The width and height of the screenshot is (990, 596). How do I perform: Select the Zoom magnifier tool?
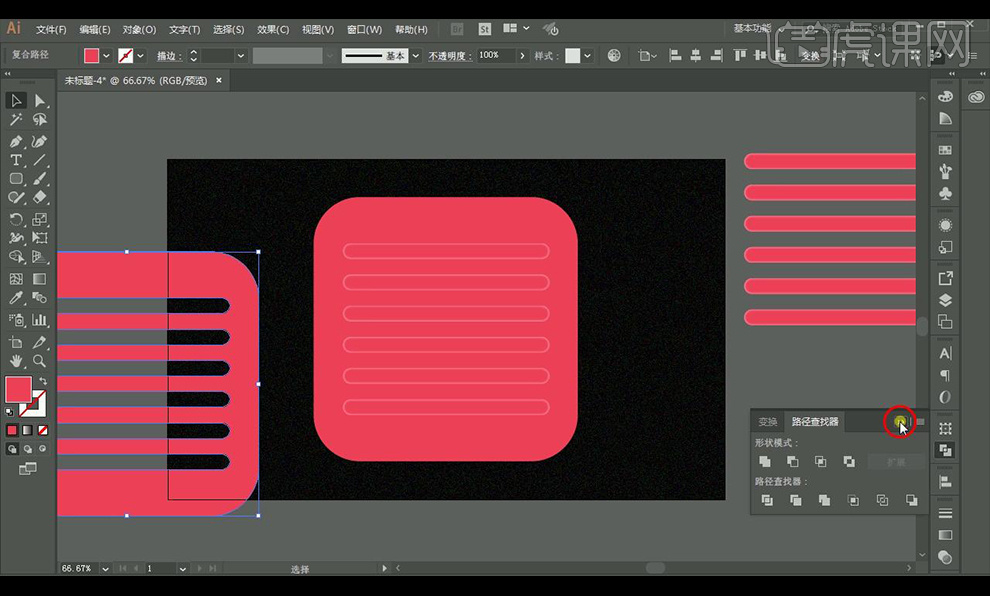click(40, 360)
